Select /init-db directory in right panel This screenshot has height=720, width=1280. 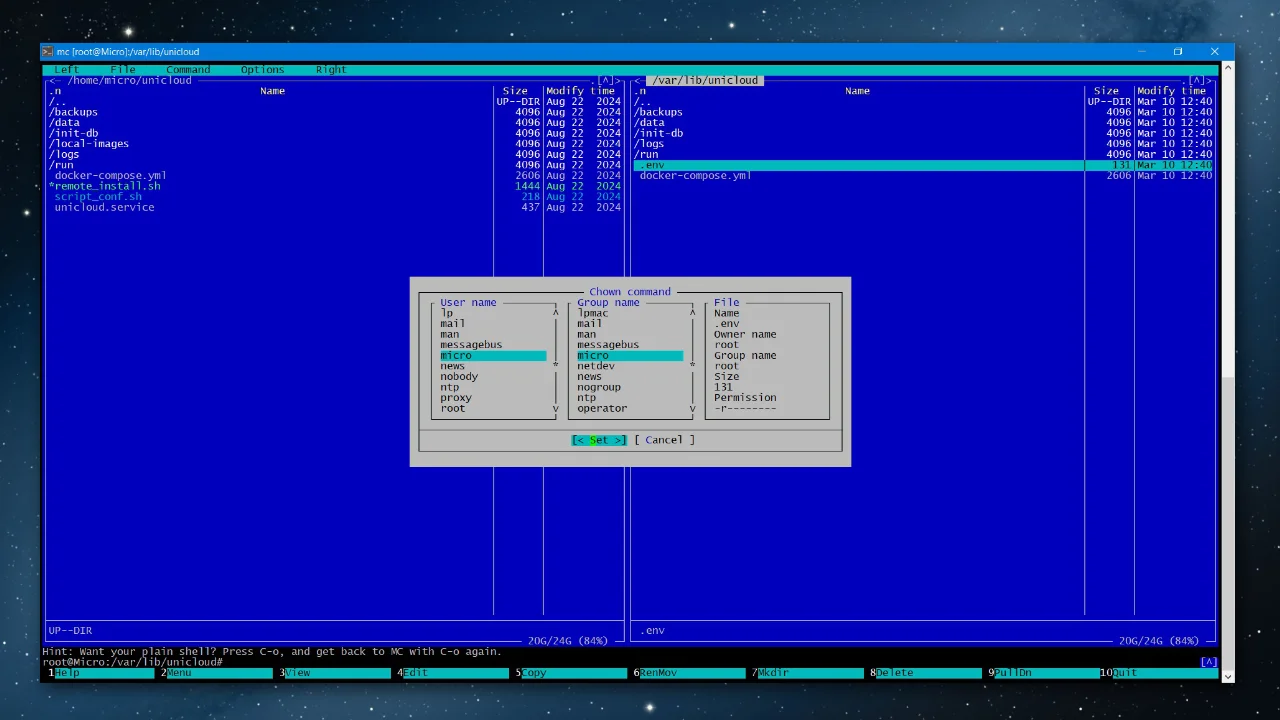[923, 133]
